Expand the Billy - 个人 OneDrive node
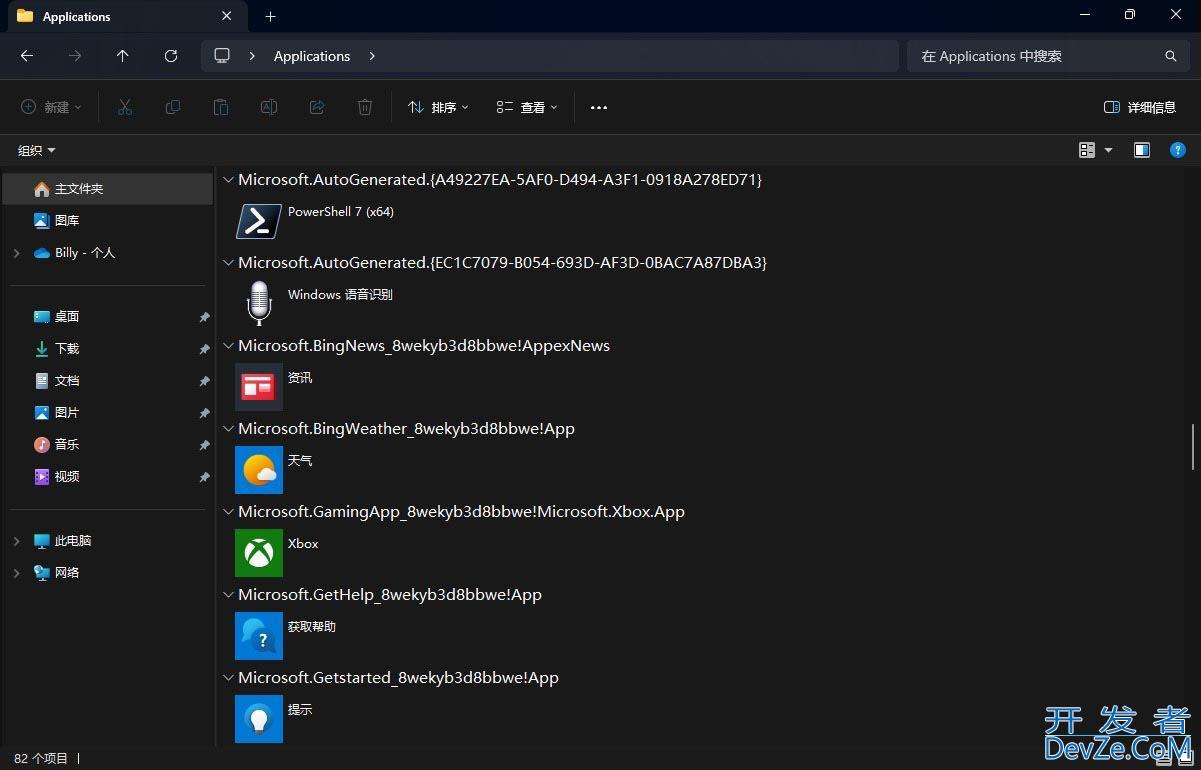The height and width of the screenshot is (770, 1201). [16, 253]
